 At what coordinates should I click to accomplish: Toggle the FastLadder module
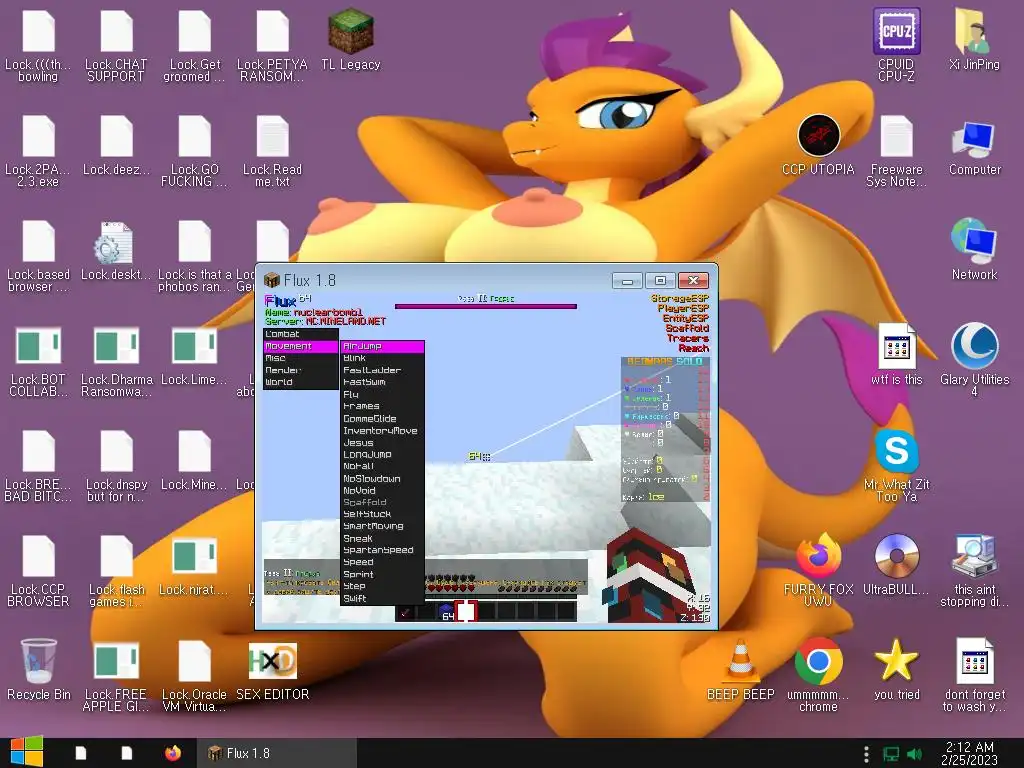click(383, 370)
